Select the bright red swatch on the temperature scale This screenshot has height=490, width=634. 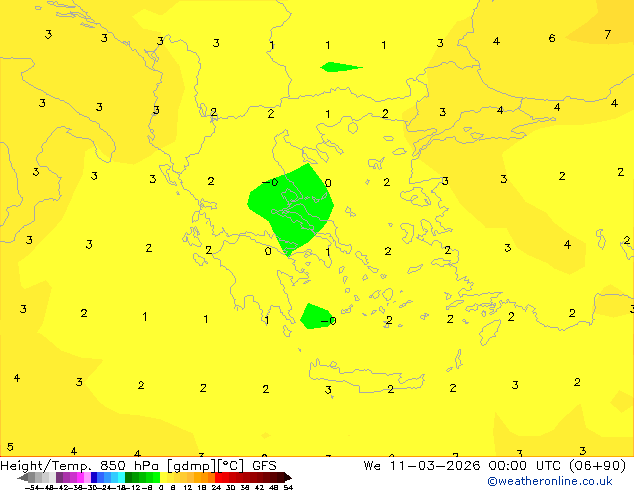(218, 477)
